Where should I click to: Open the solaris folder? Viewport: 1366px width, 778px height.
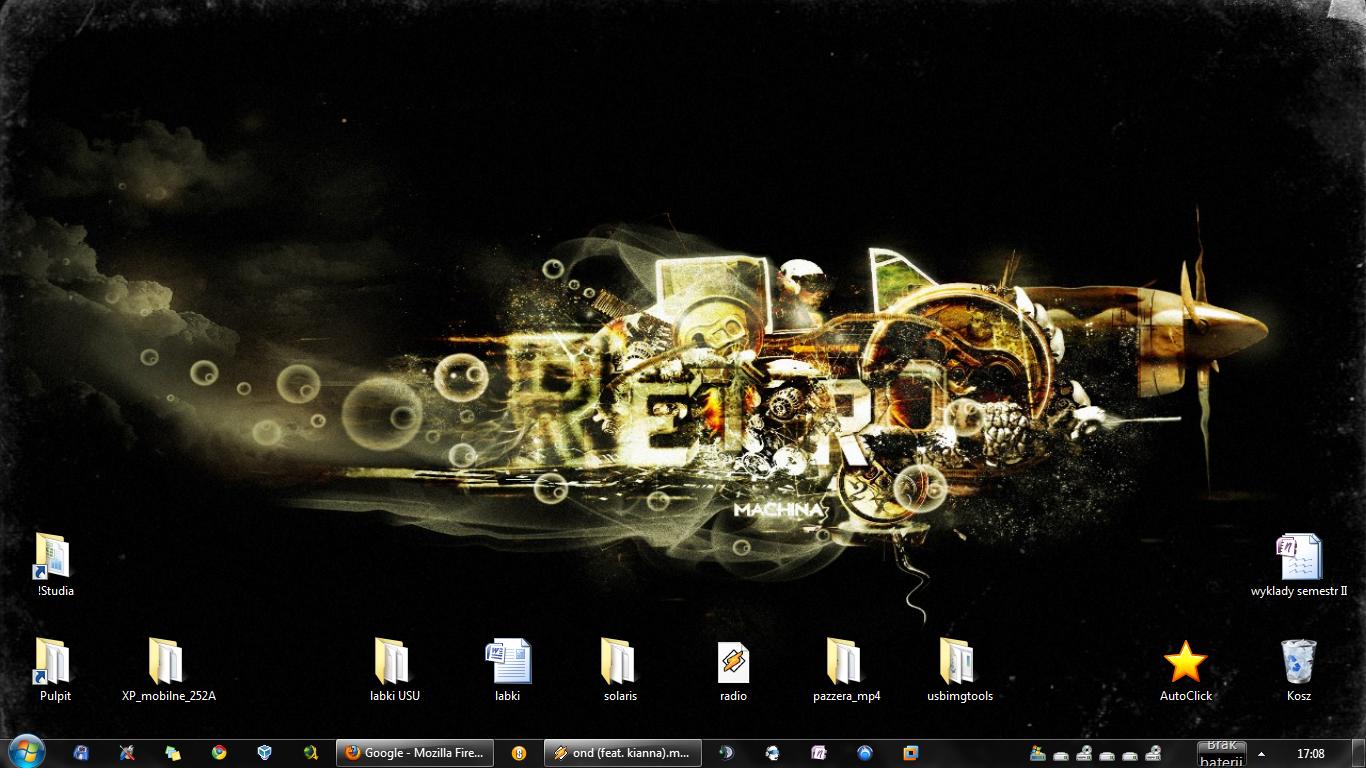point(619,662)
